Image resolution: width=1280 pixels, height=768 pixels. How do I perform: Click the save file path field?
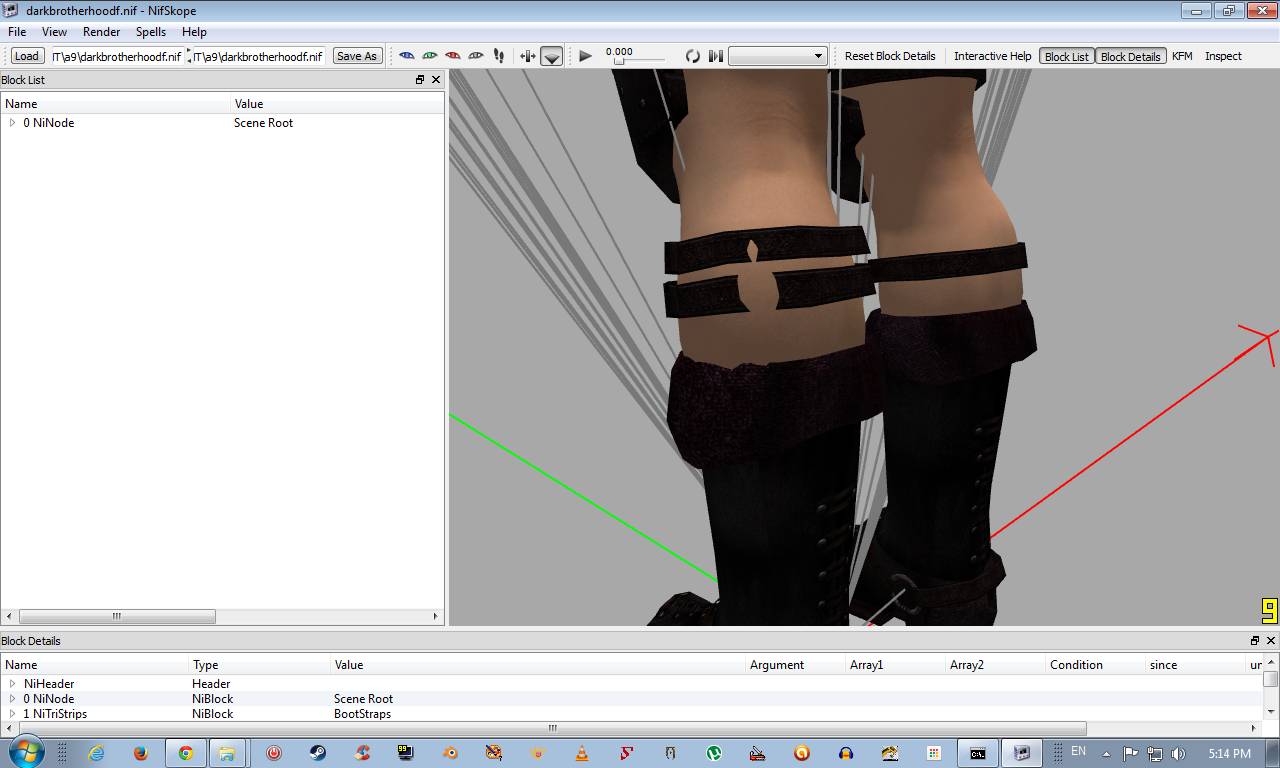[x=258, y=56]
